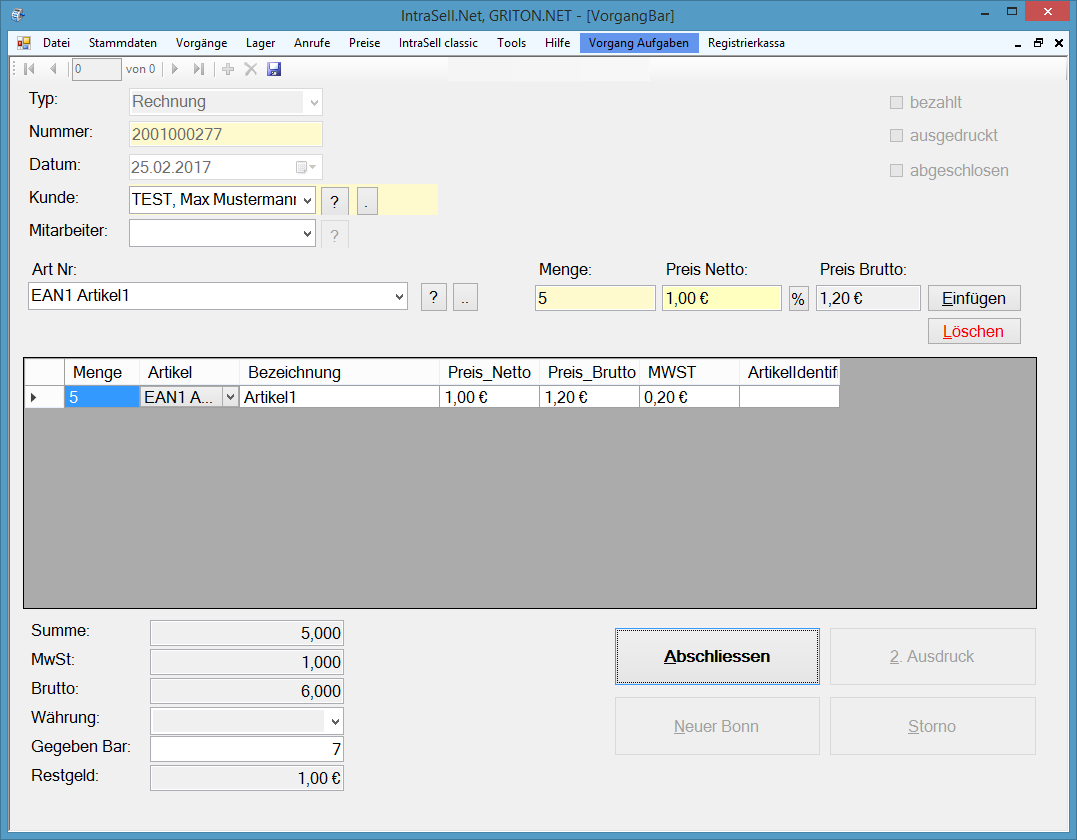Click the Restgeld field showing 1,00 €
Screen dimensions: 1077x840
click(x=247, y=778)
